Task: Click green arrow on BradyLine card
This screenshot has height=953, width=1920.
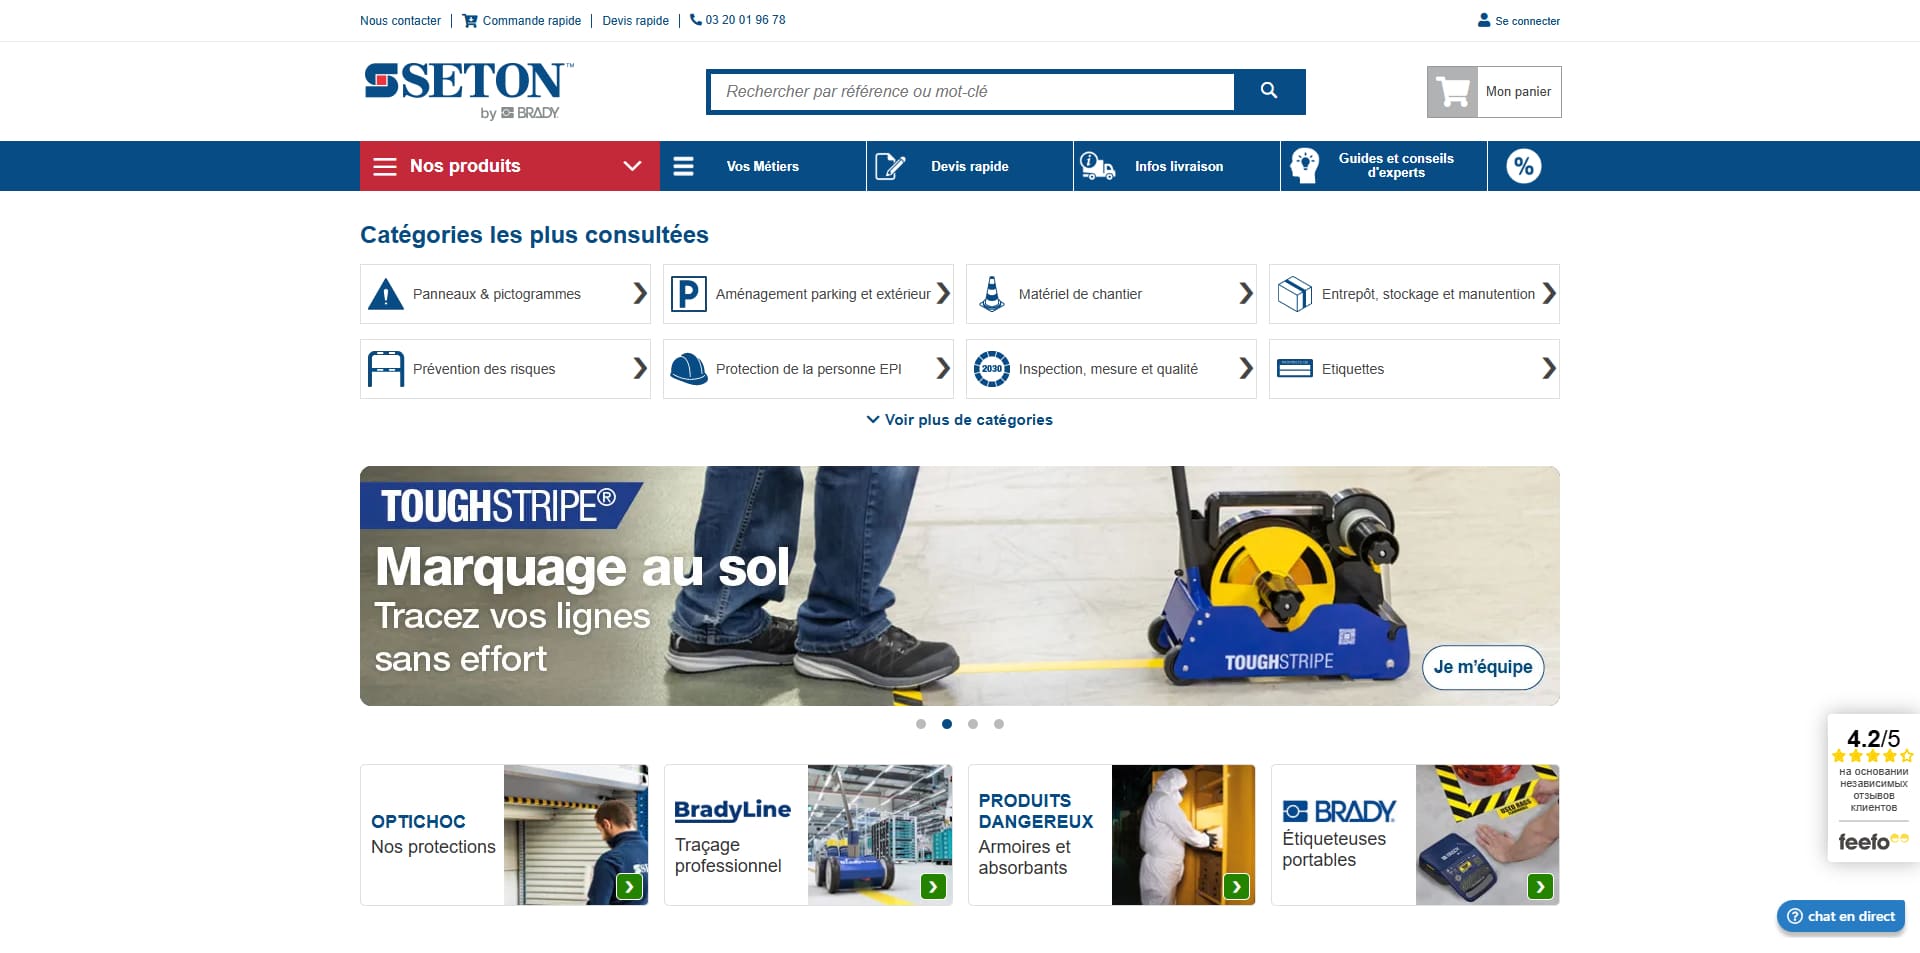Action: point(933,886)
